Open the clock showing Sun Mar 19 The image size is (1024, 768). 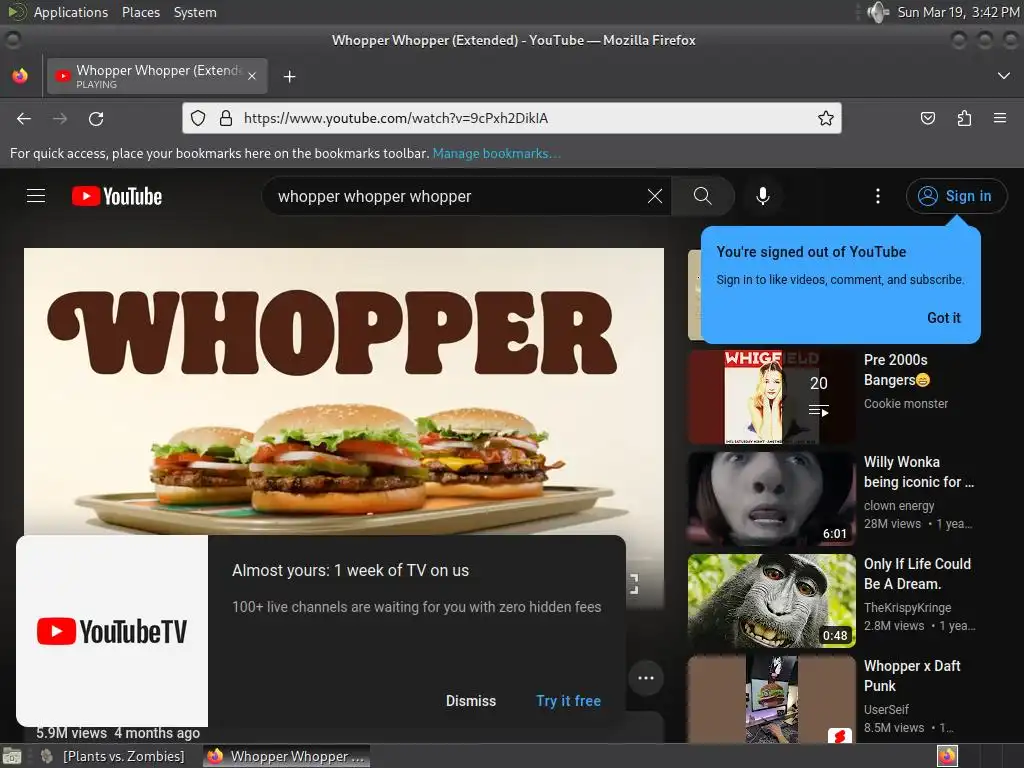point(958,12)
